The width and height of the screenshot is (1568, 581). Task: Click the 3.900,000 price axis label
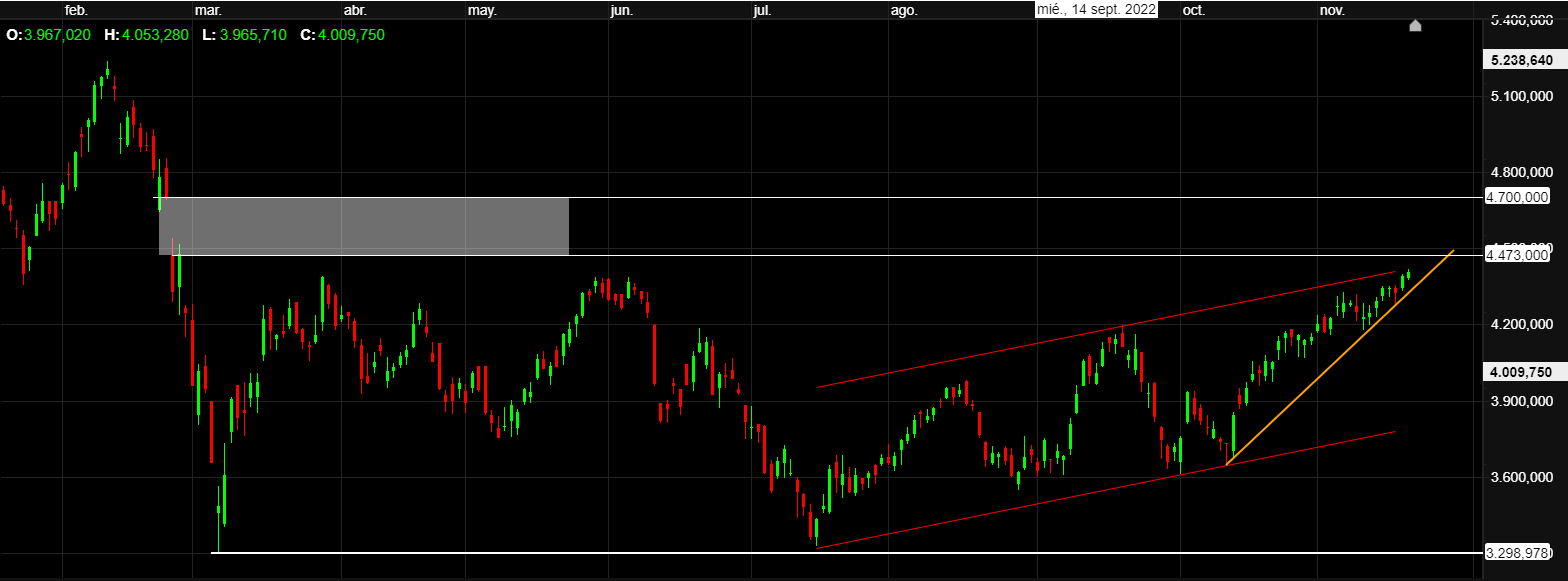1520,401
